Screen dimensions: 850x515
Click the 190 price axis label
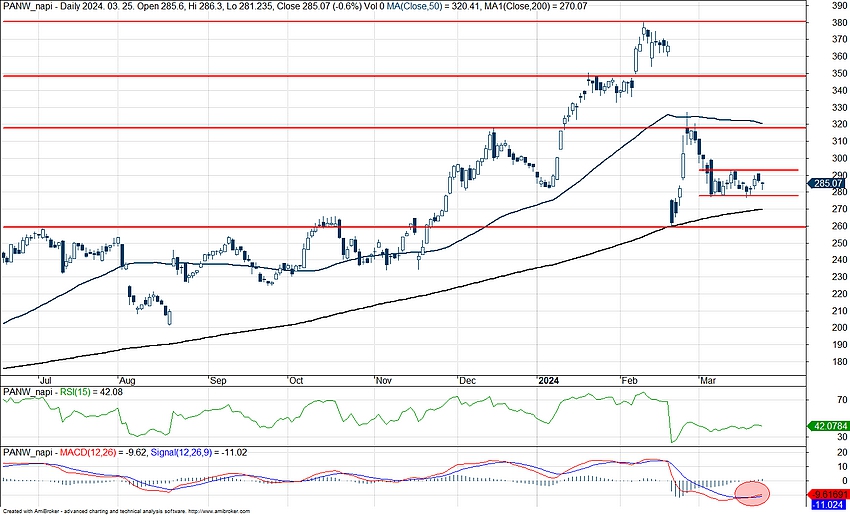tap(838, 344)
